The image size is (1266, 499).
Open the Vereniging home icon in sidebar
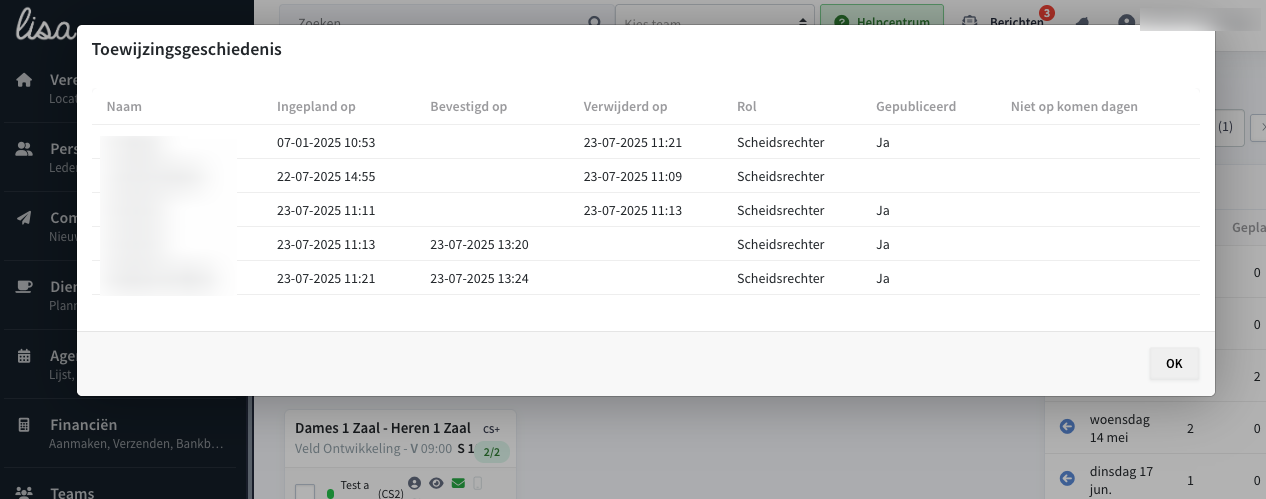point(25,80)
